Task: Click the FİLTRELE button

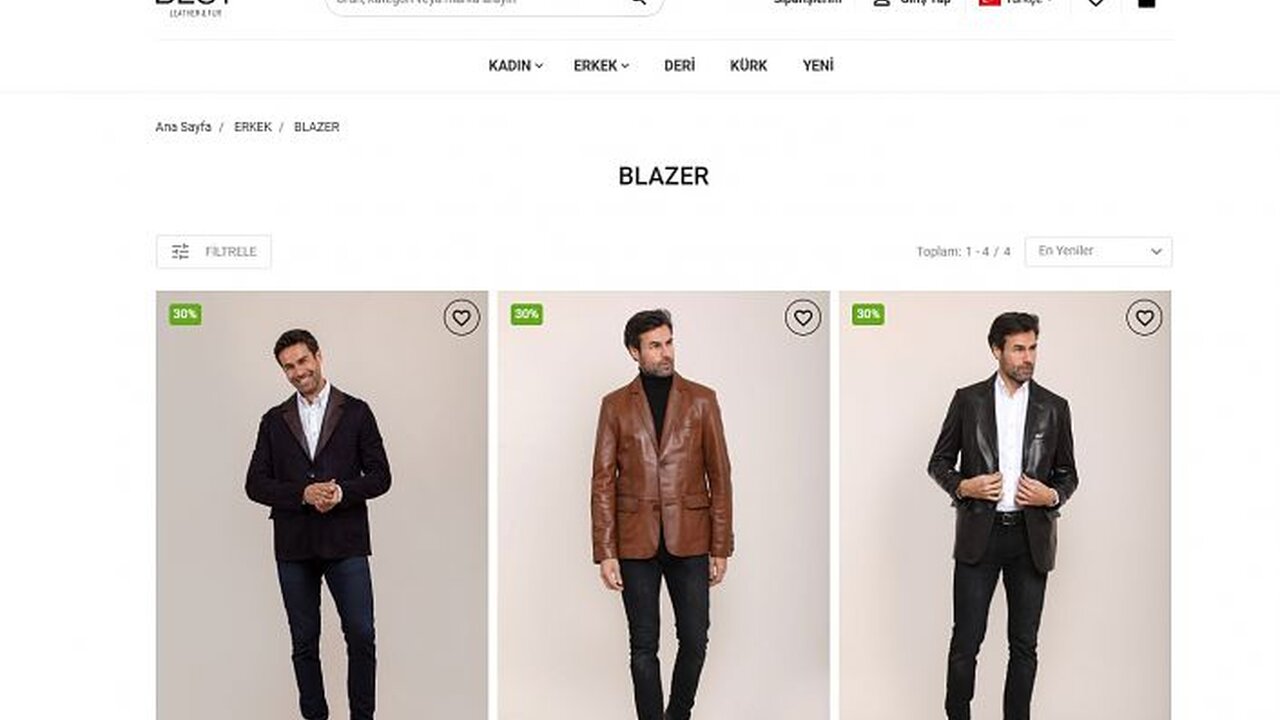Action: [213, 252]
